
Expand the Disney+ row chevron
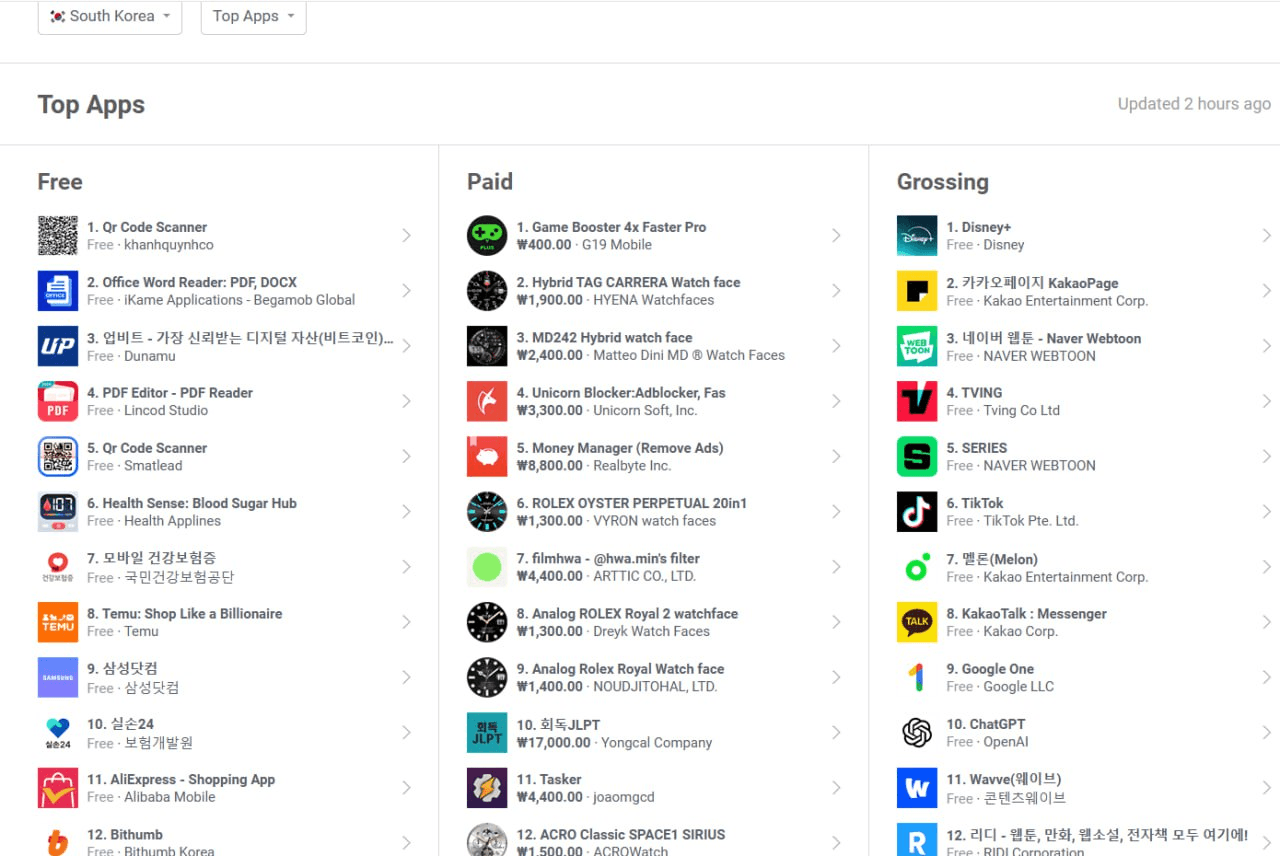(1266, 235)
